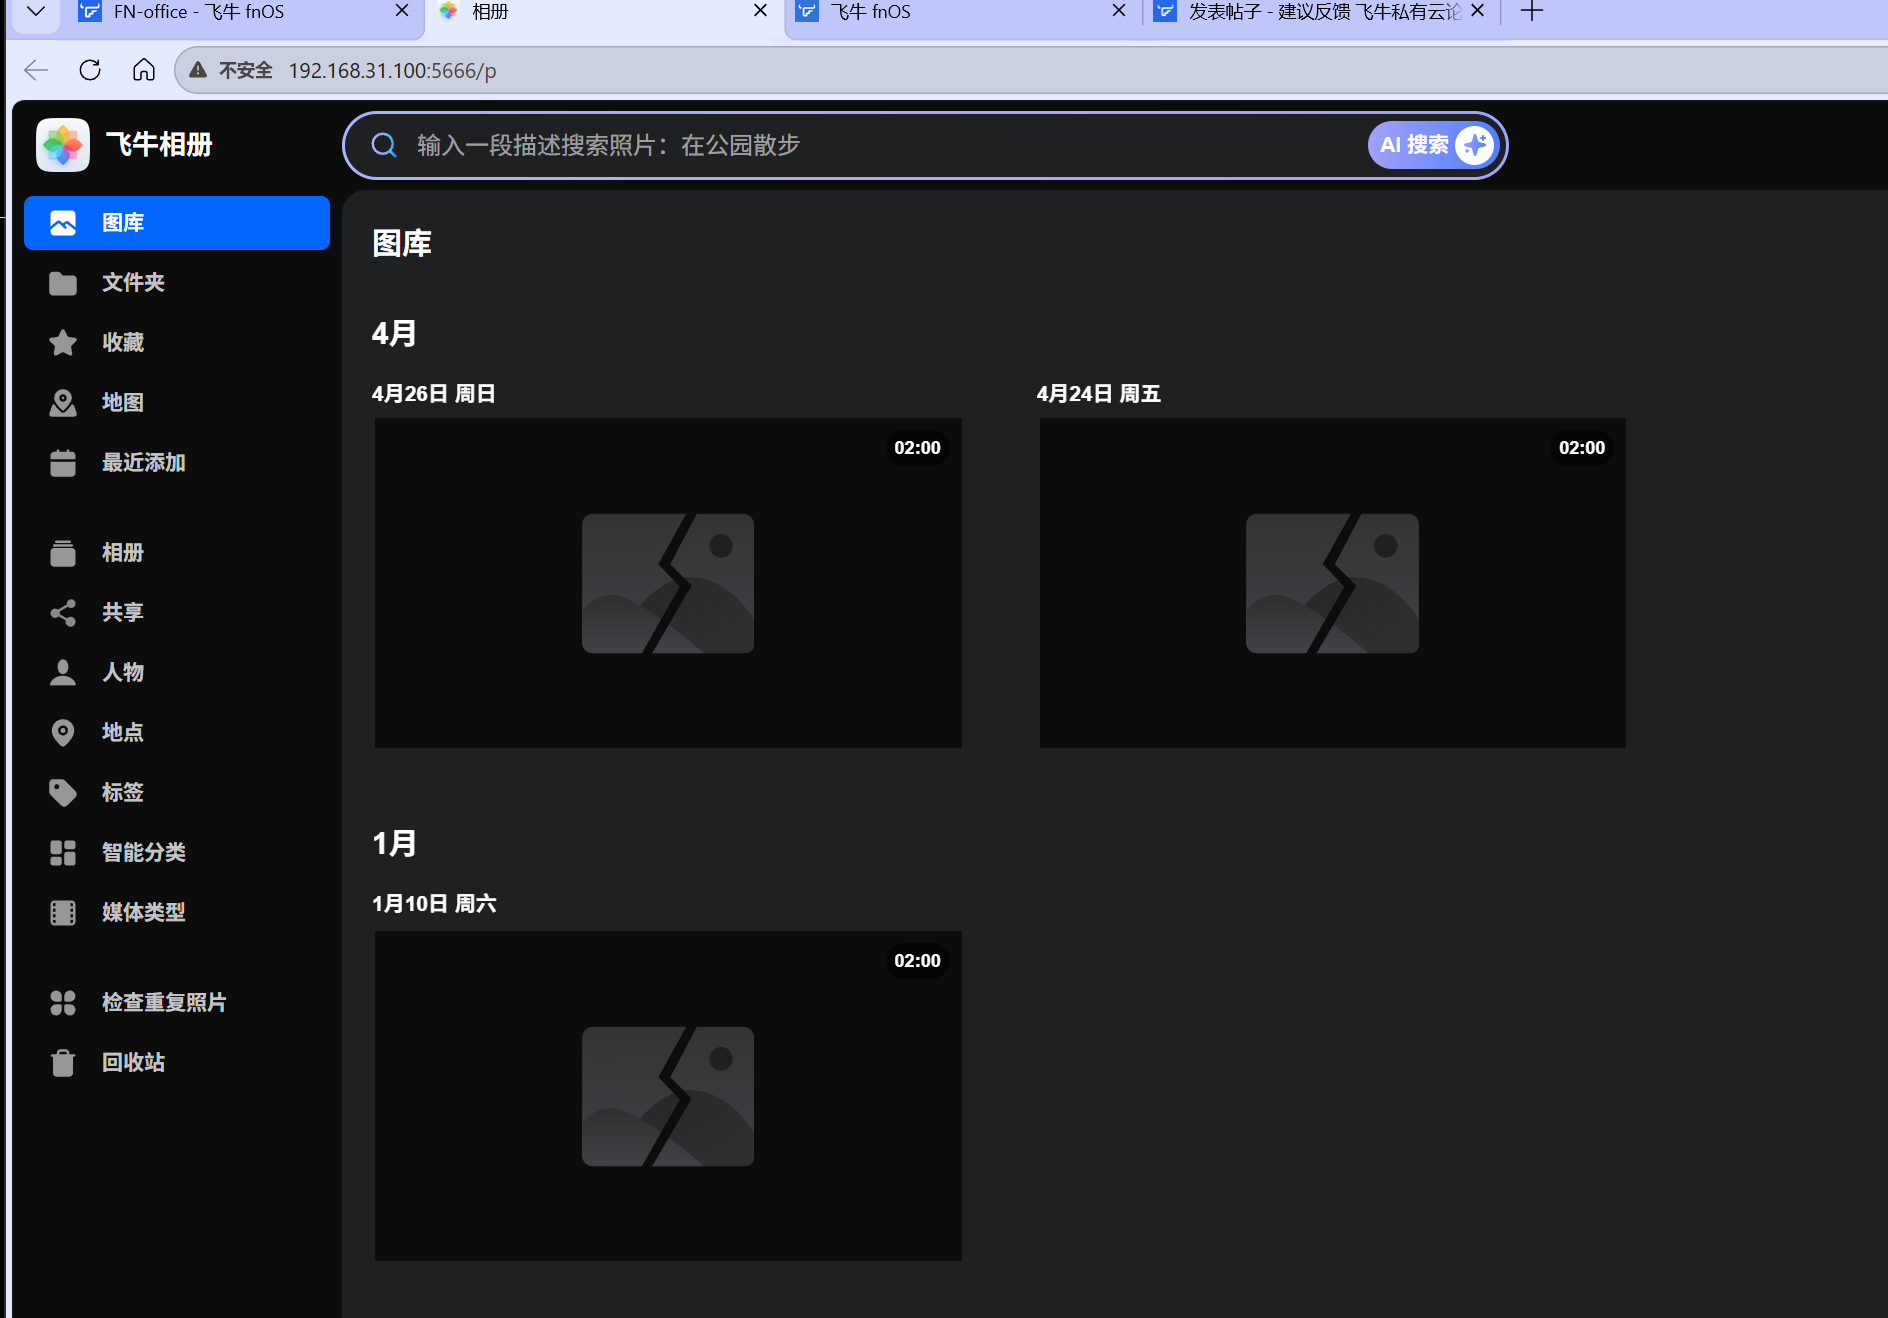Screen dimensions: 1888x1318
Task: Go back with the browser back arrow
Action: [x=36, y=70]
